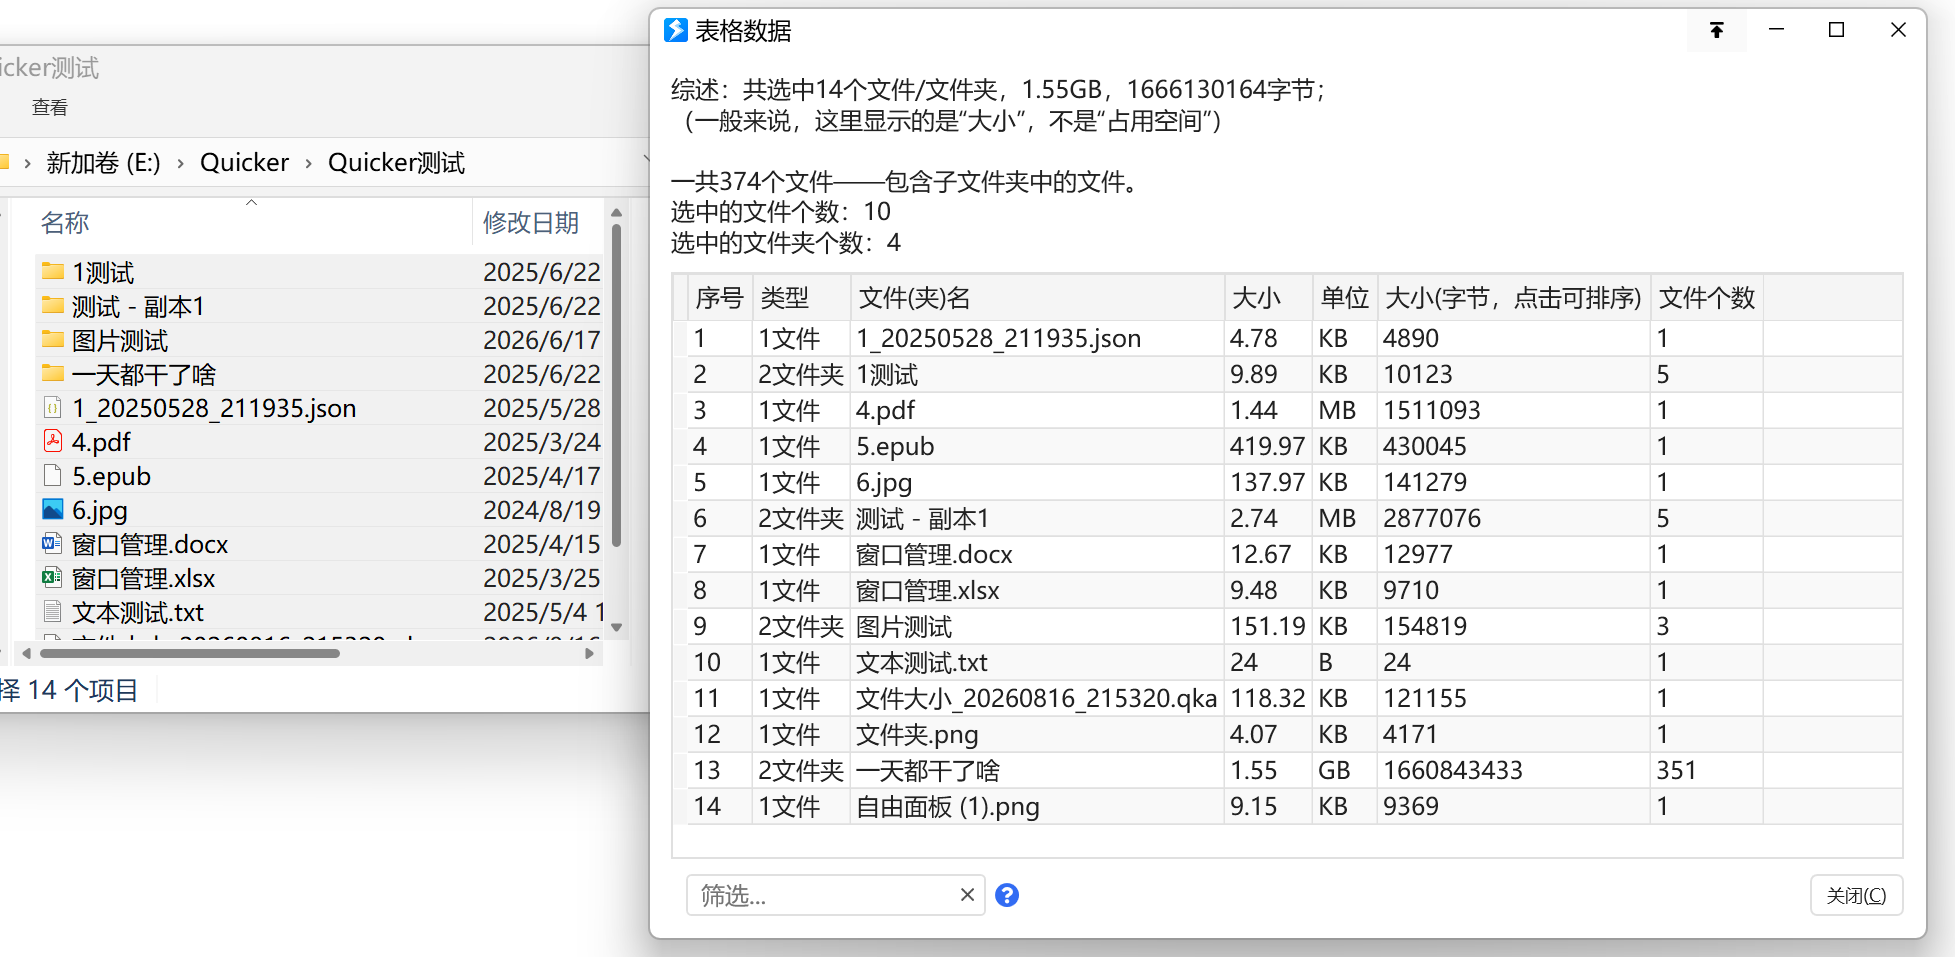Select the 一天都干了啥 folder icon in Explorer

coord(53,373)
